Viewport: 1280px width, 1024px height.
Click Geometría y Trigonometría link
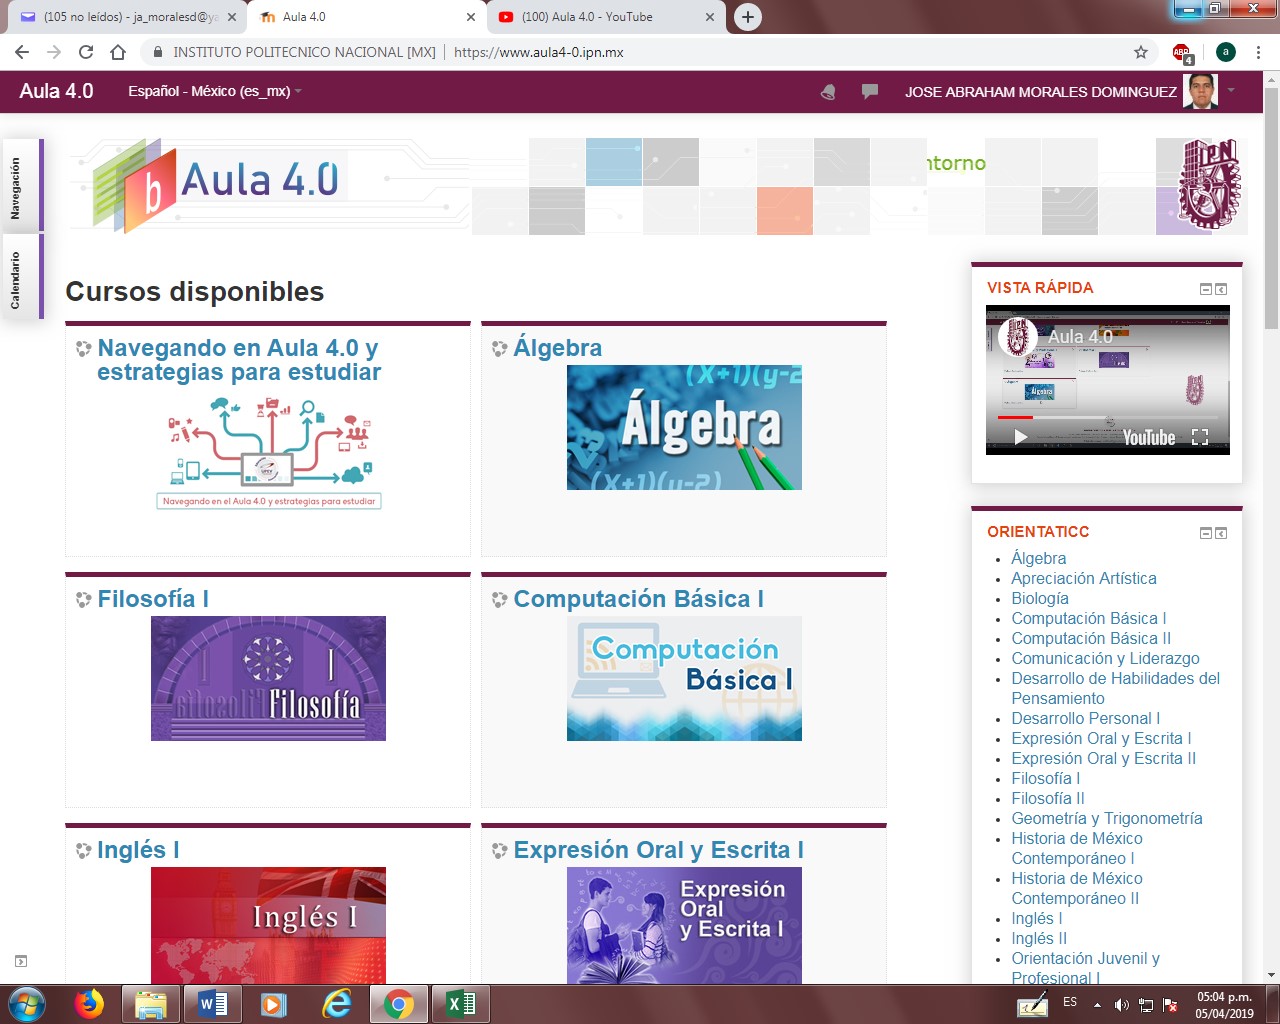(x=1107, y=818)
